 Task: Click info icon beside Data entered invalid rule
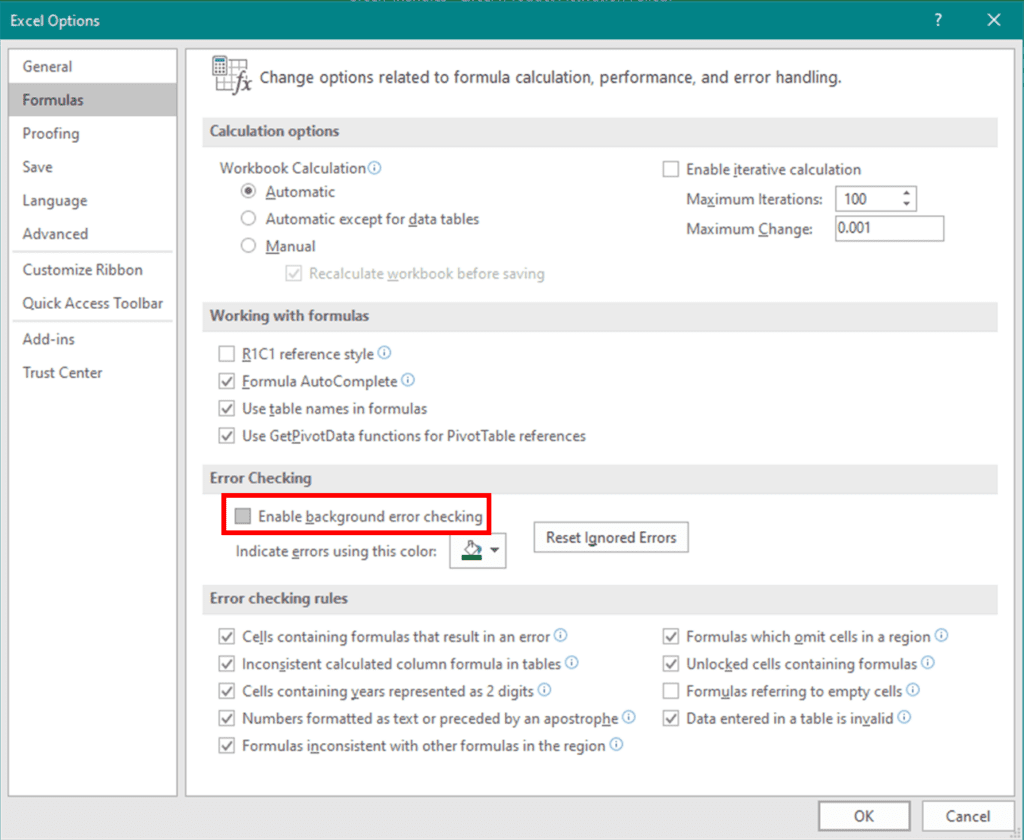click(x=904, y=718)
